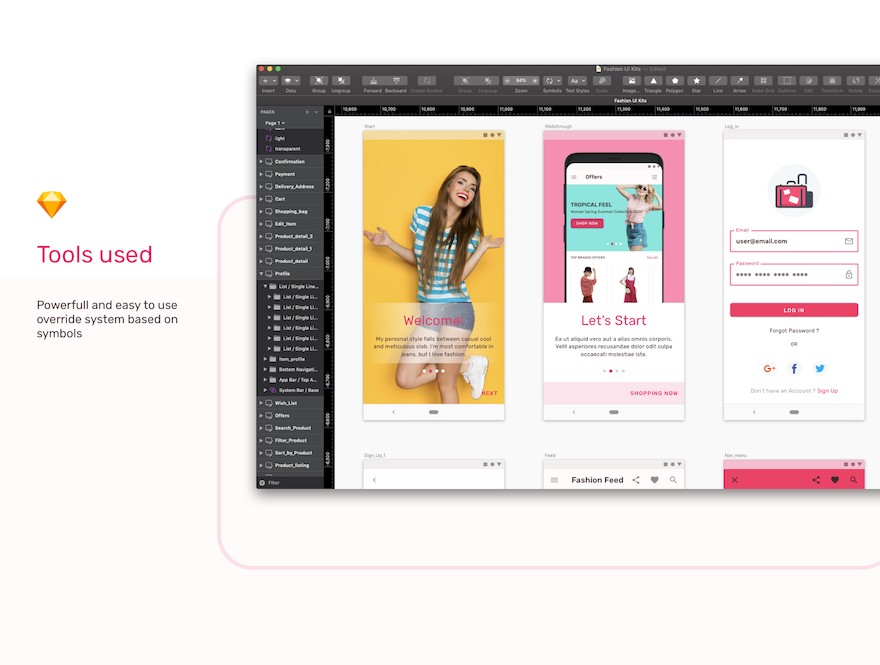880x665 pixels.
Task: Select the Product_detail_2 artboard layer
Action: (x=291, y=236)
